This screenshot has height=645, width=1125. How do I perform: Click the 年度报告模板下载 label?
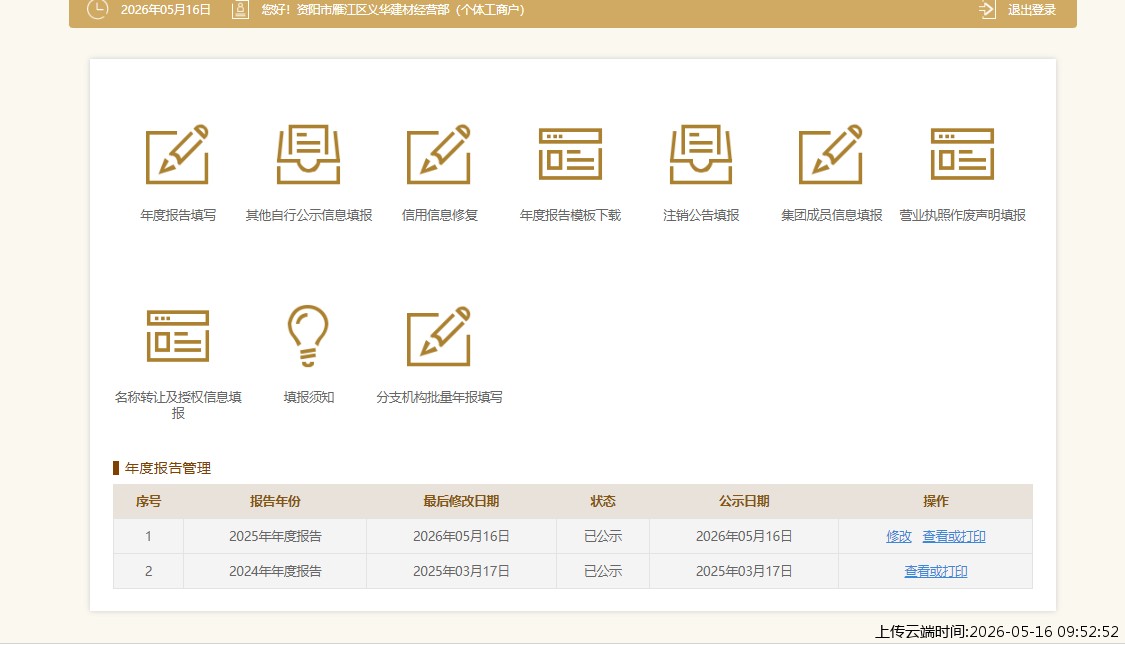coord(570,215)
